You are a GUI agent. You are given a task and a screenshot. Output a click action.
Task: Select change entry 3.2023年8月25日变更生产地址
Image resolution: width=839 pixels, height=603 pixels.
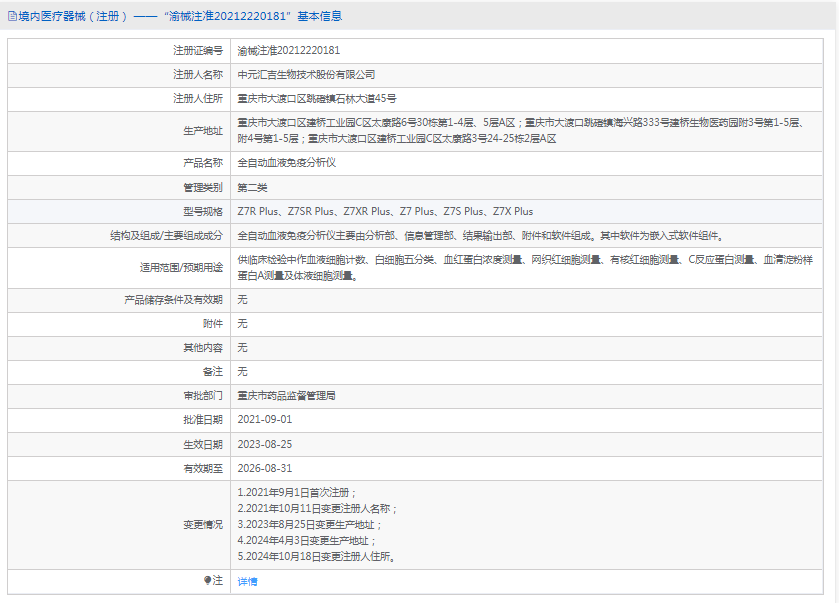click(310, 524)
